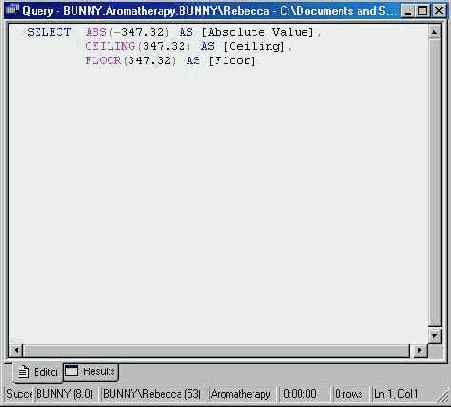This screenshot has width=451, height=407.
Task: Switch to the Editor tab
Action: coord(38,372)
